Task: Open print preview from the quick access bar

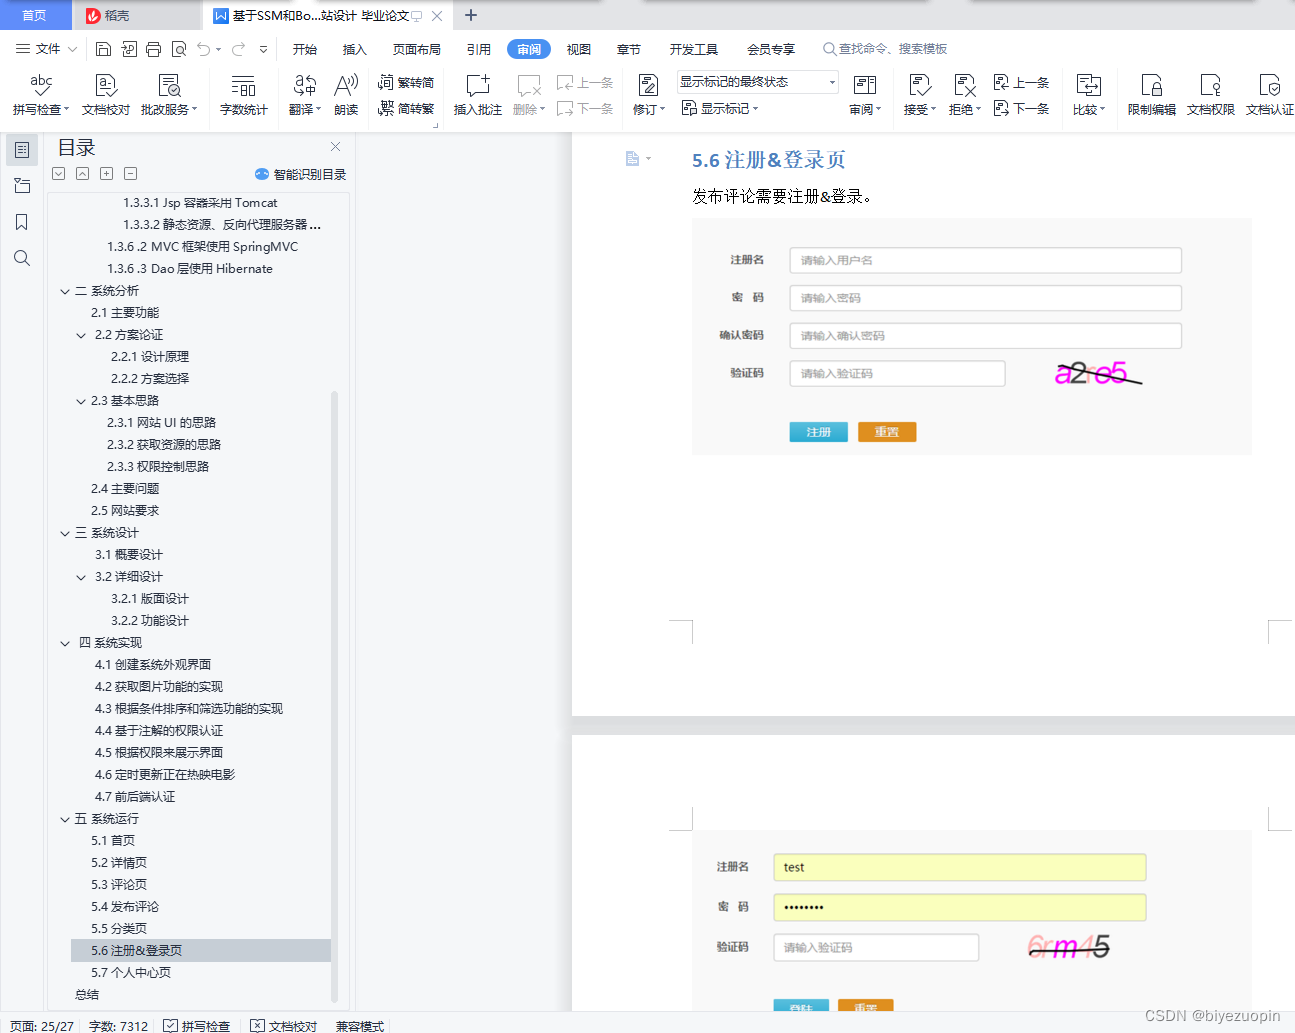Action: [179, 49]
